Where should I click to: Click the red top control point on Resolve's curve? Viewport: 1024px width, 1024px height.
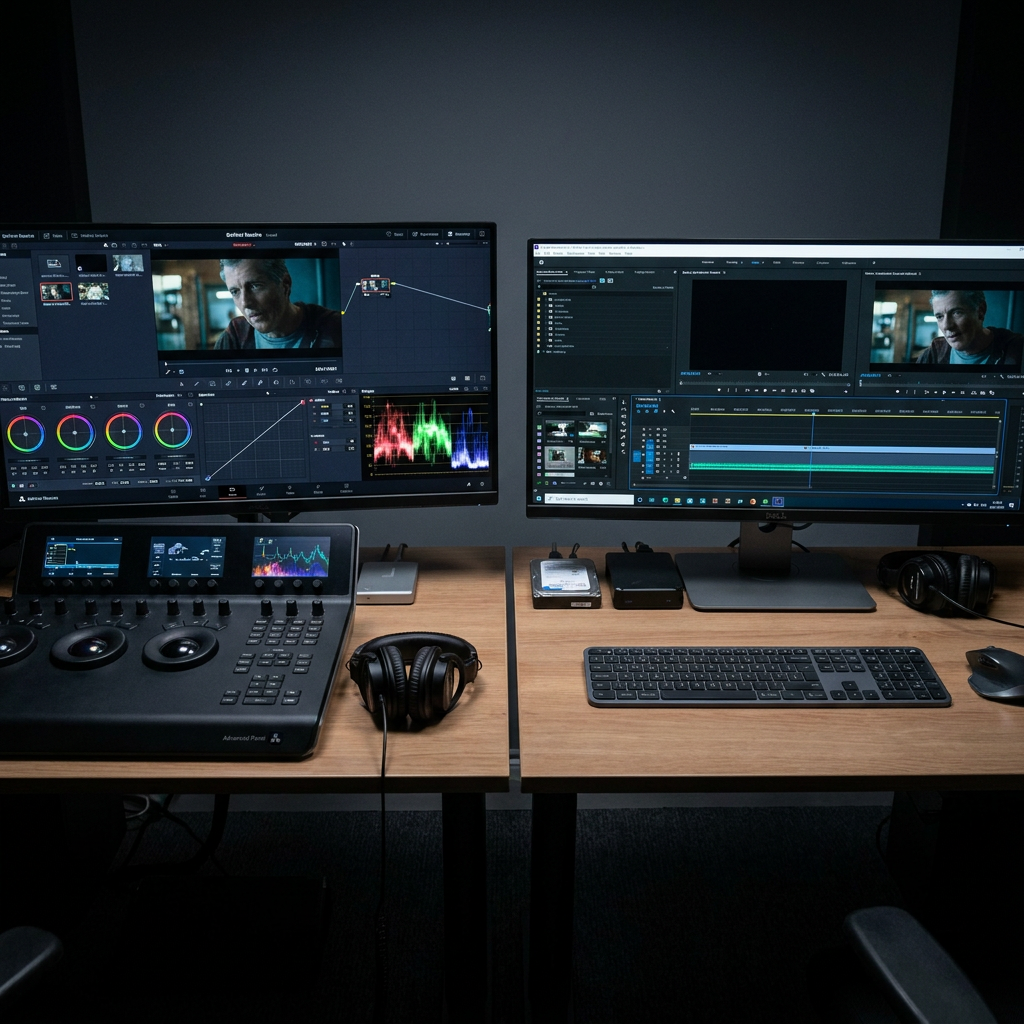[x=302, y=402]
